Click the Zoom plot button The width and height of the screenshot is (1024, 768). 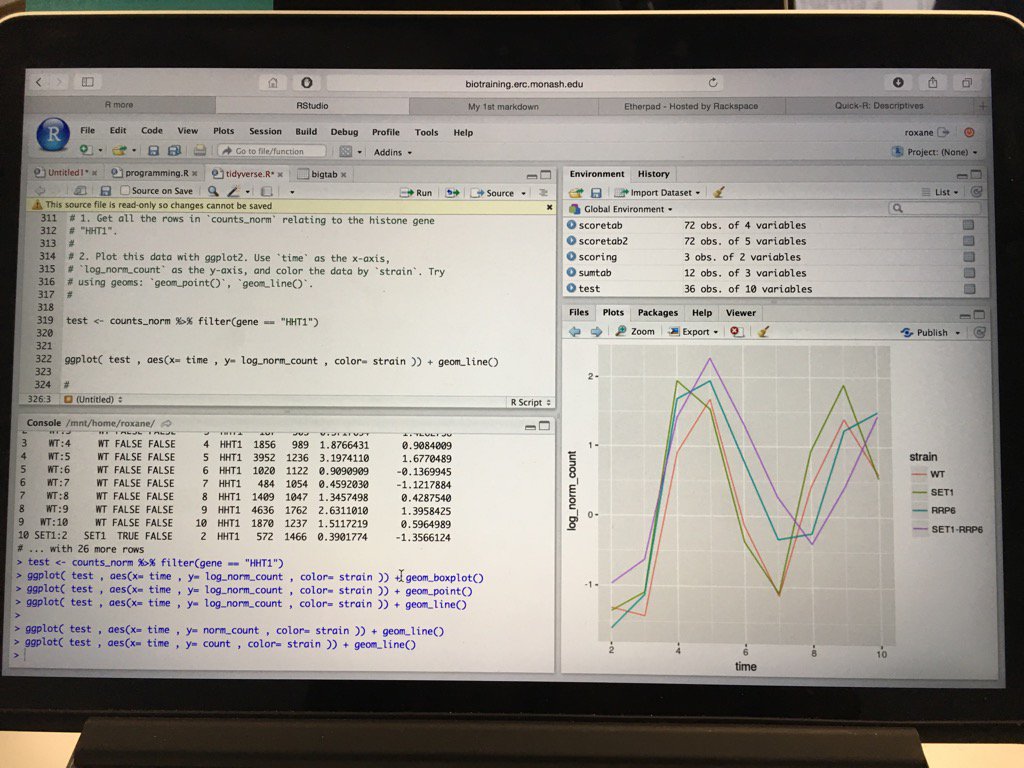[635, 332]
